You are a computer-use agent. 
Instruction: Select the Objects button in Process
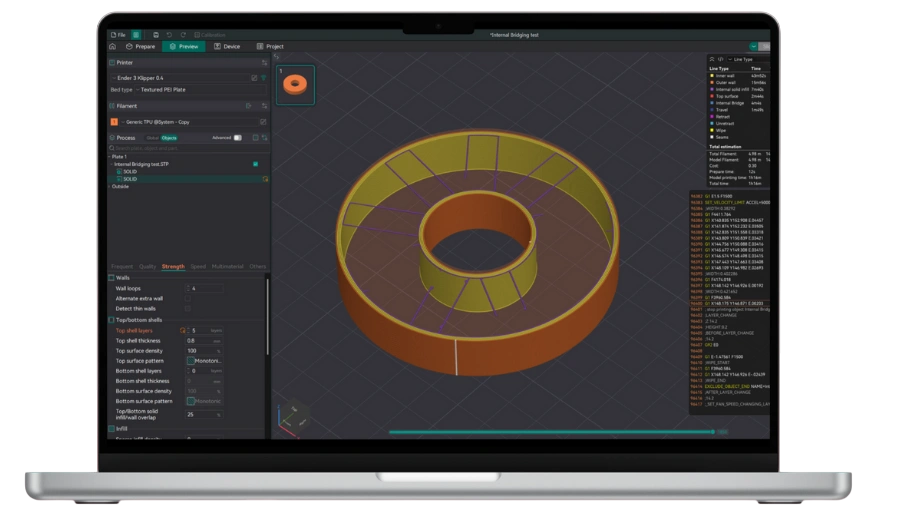tap(169, 138)
